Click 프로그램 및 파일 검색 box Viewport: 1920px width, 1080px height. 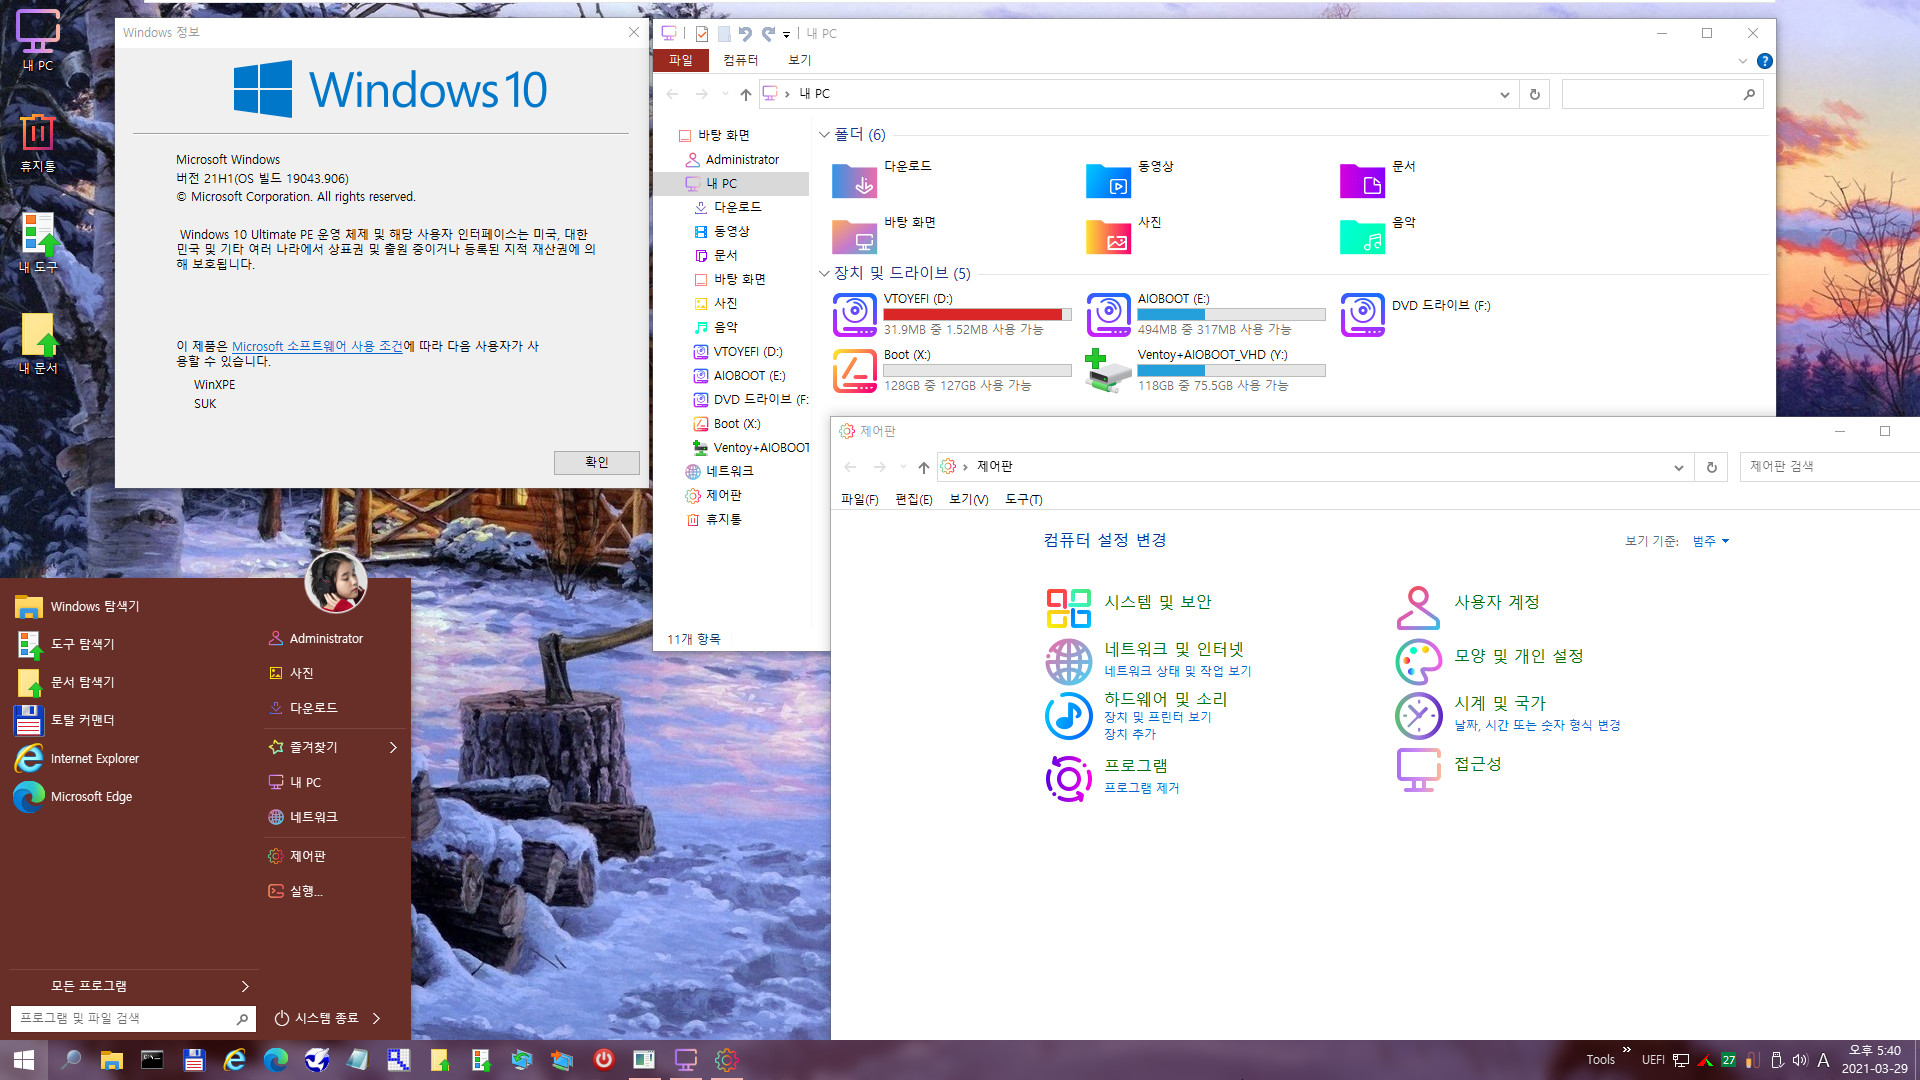[132, 1018]
